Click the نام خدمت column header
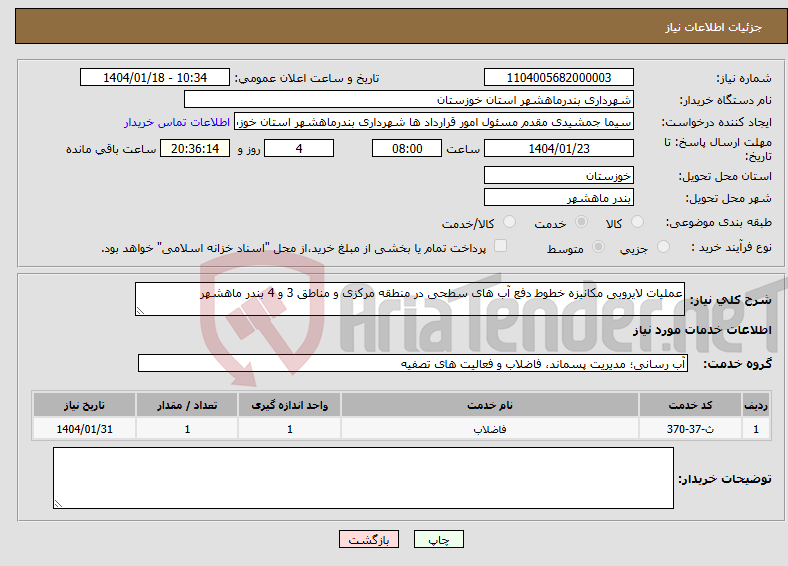This screenshot has height=566, width=788. pyautogui.click(x=489, y=405)
